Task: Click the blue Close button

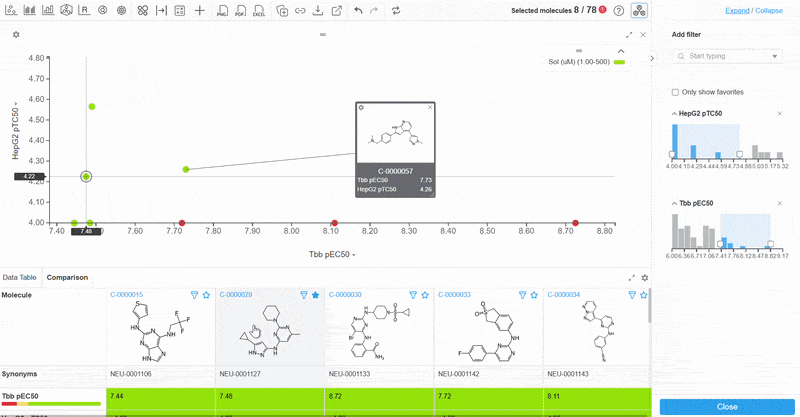Action: [x=727, y=407]
